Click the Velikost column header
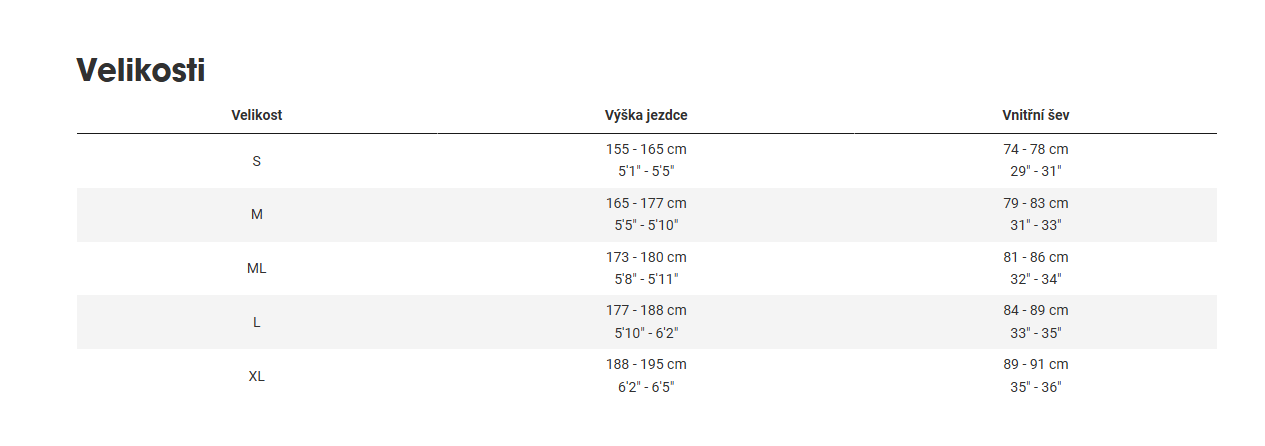 tap(257, 115)
